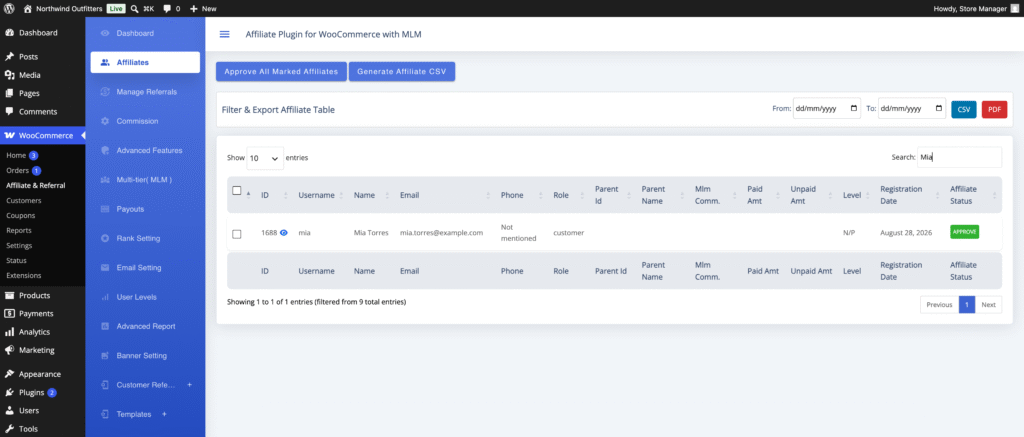
Task: Open the WordPress logo menu
Action: [9, 8]
